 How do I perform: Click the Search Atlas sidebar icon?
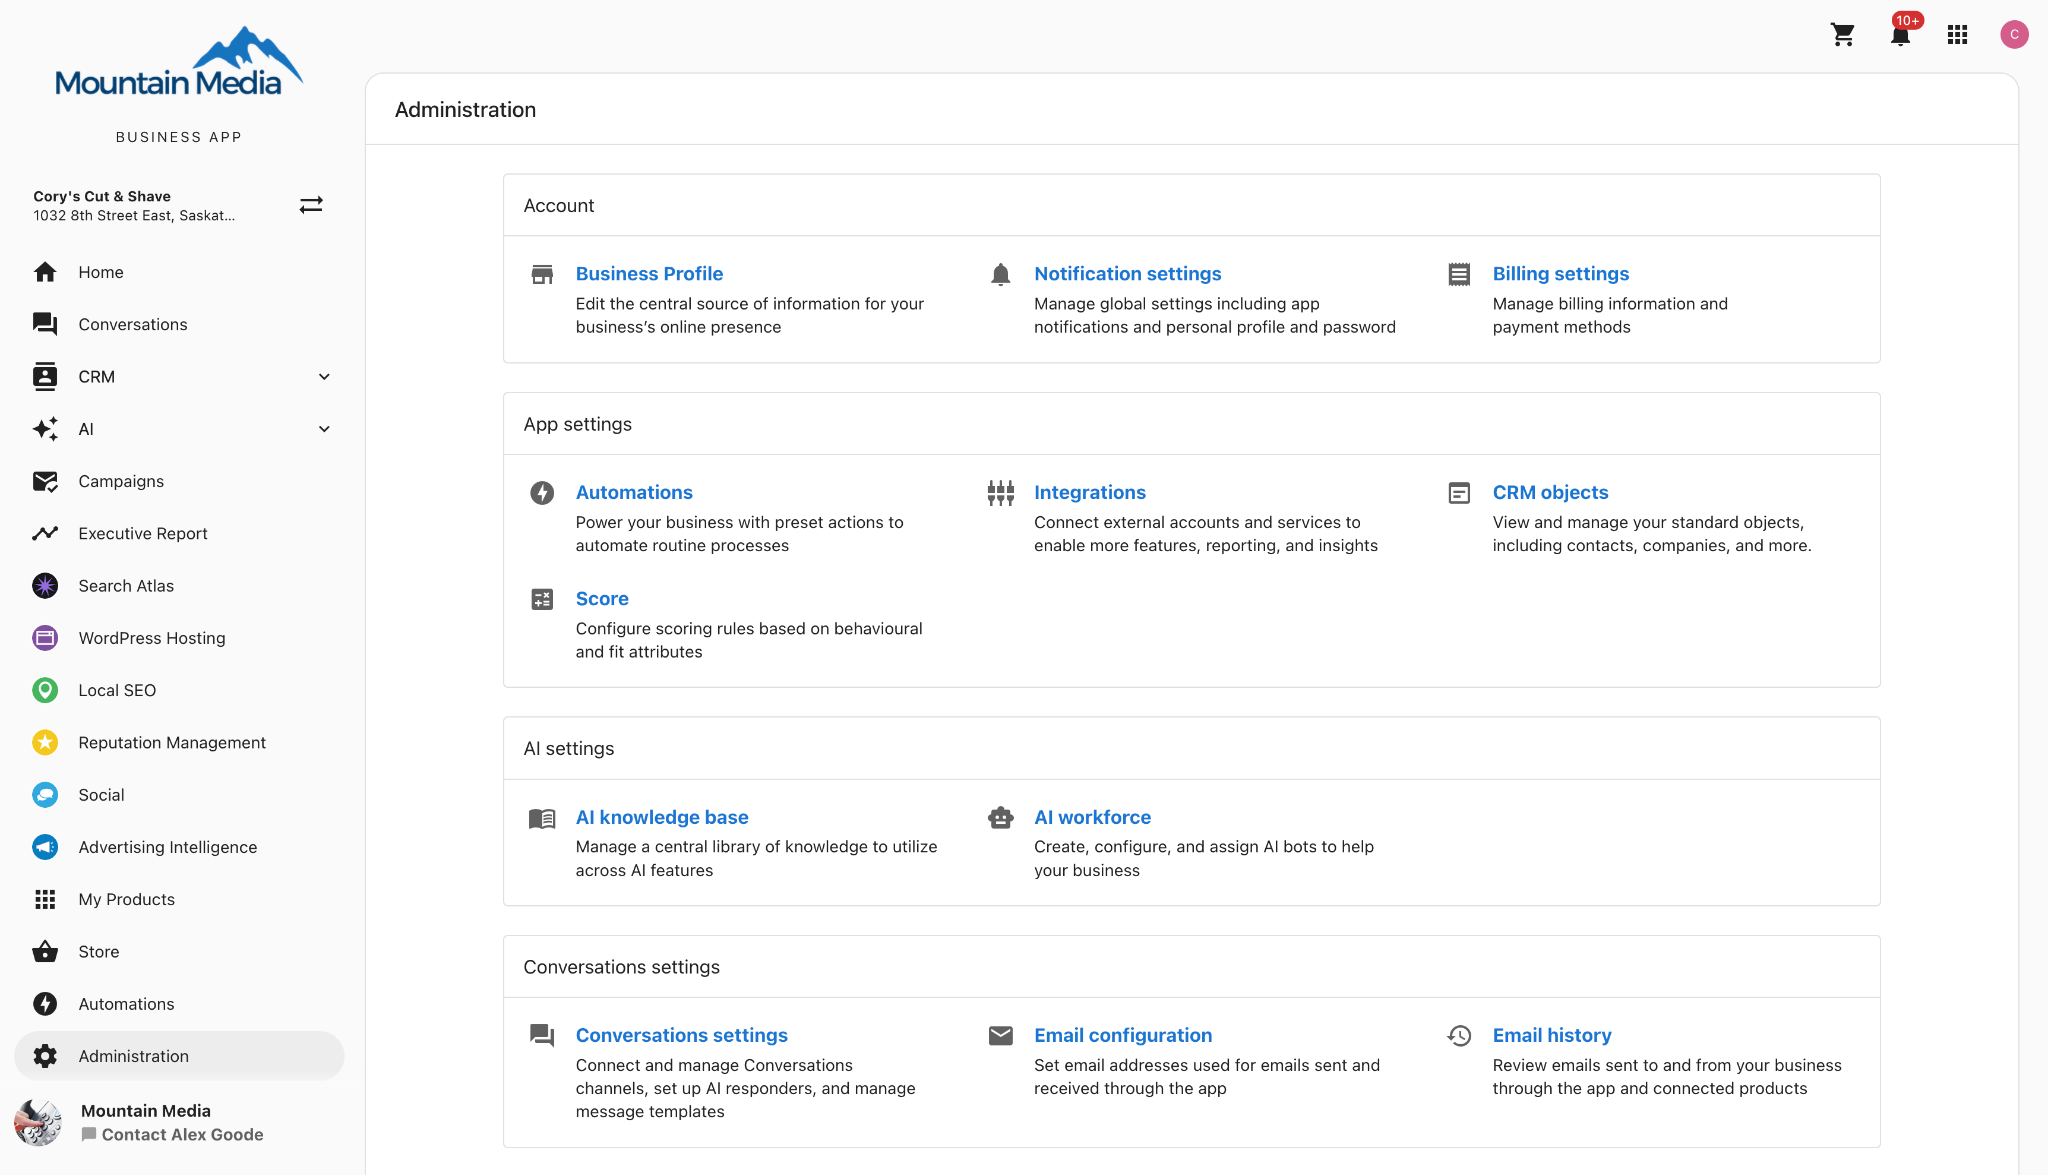tap(45, 586)
